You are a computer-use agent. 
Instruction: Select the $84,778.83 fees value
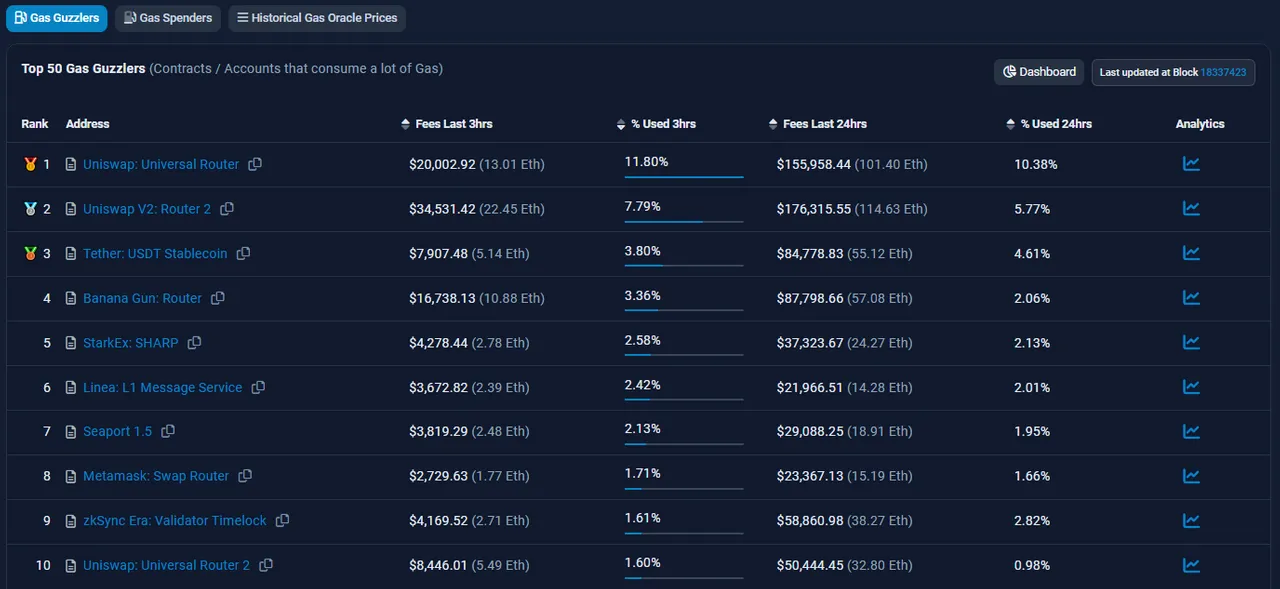click(810, 253)
